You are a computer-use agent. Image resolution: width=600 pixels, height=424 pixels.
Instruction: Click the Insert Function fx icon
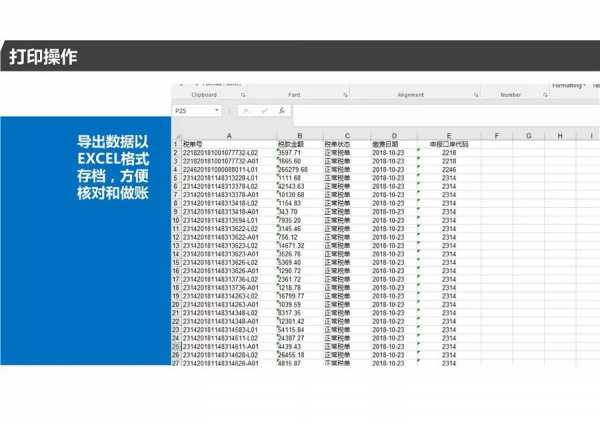[x=282, y=110]
